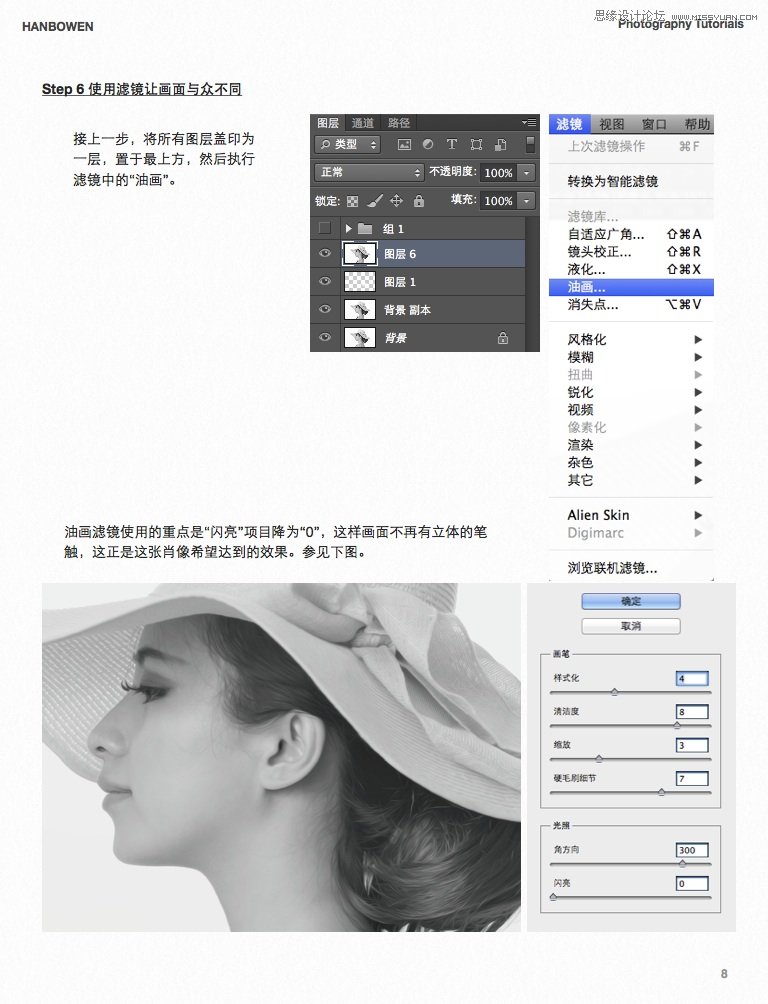The height and width of the screenshot is (1004, 768).
Task: Click the lock icon on 背景 layer
Action: tap(503, 337)
